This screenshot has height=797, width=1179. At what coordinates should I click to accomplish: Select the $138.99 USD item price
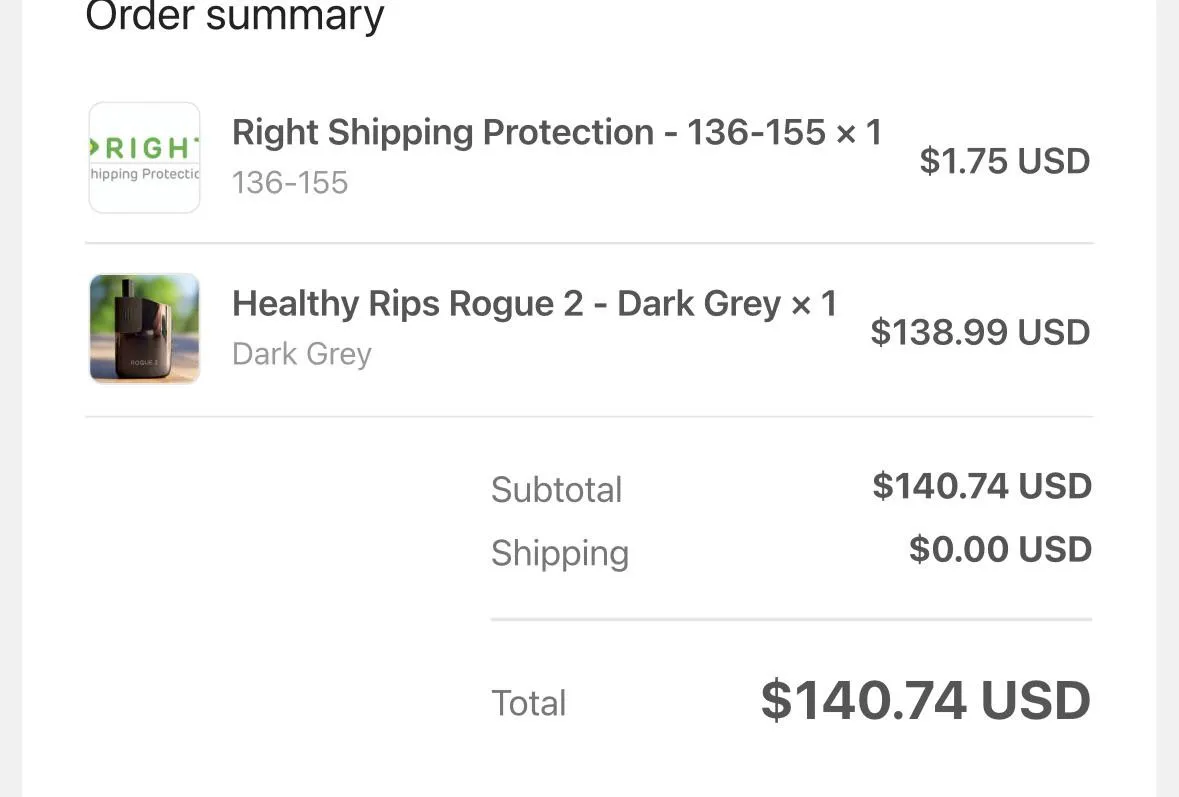(x=980, y=332)
